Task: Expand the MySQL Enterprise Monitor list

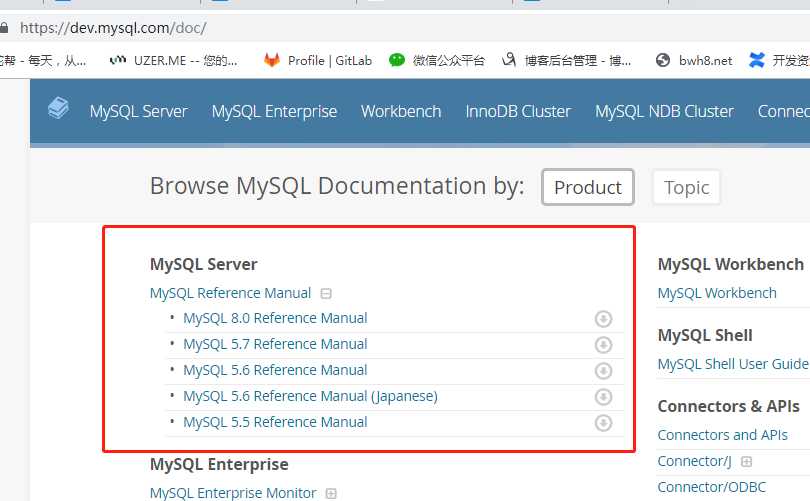Action: coord(331,494)
